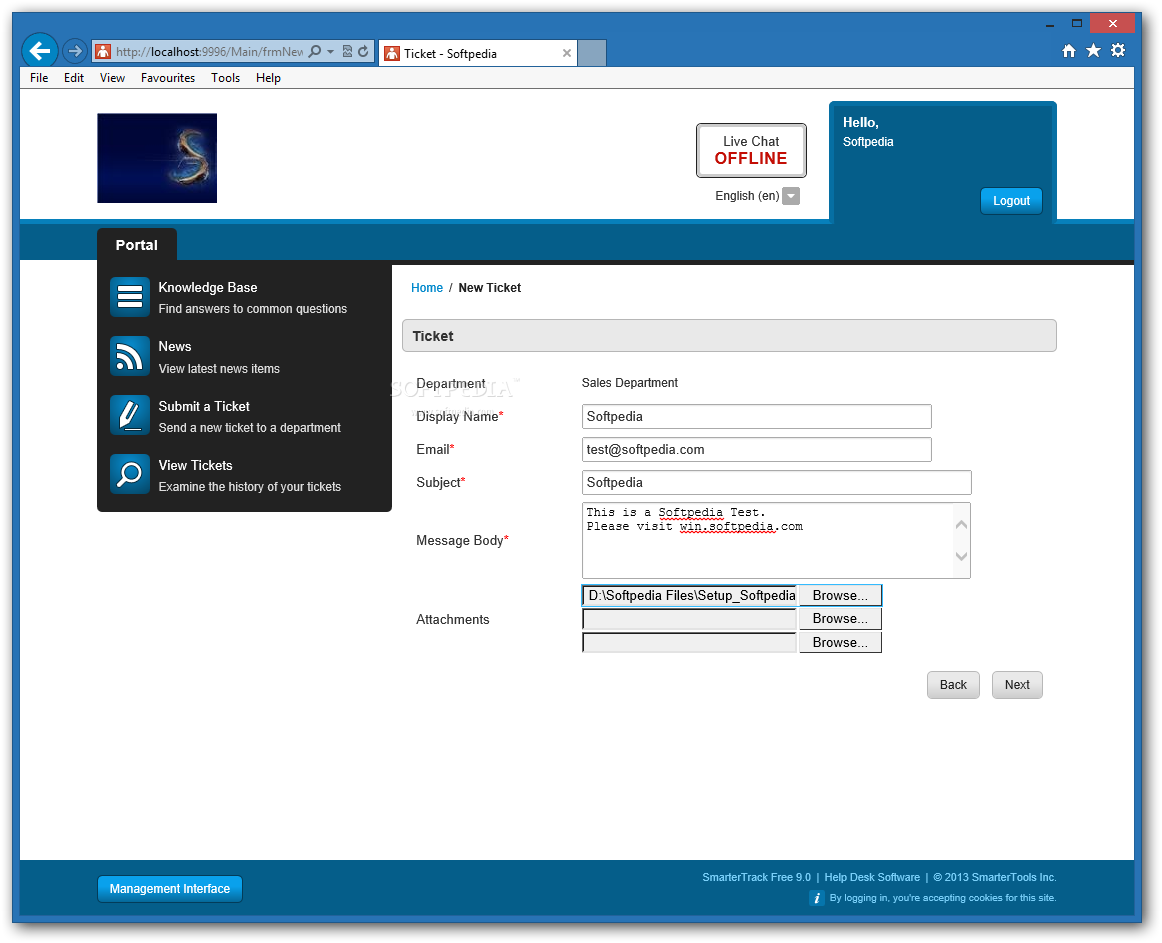Click the Management Interface button
The image size is (1162, 943).
pyautogui.click(x=170, y=889)
